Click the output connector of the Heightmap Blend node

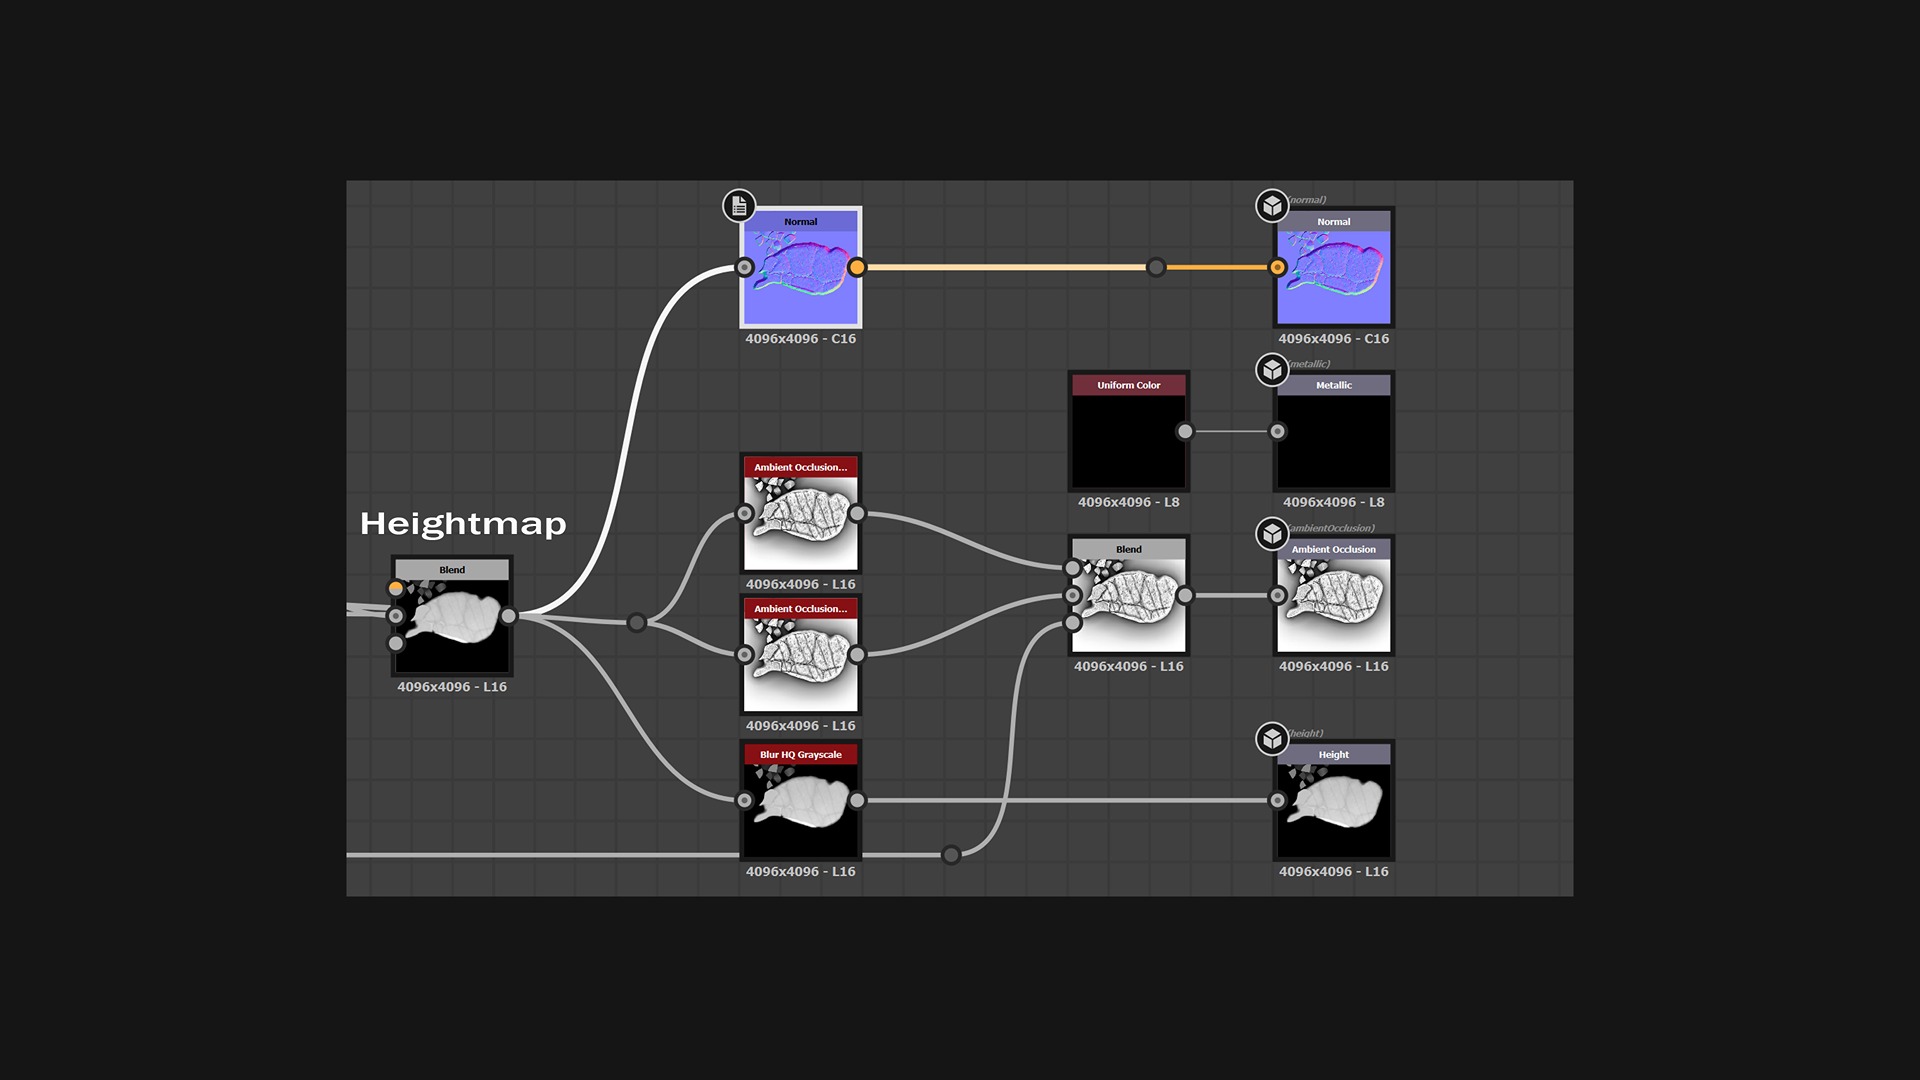pyautogui.click(x=509, y=616)
